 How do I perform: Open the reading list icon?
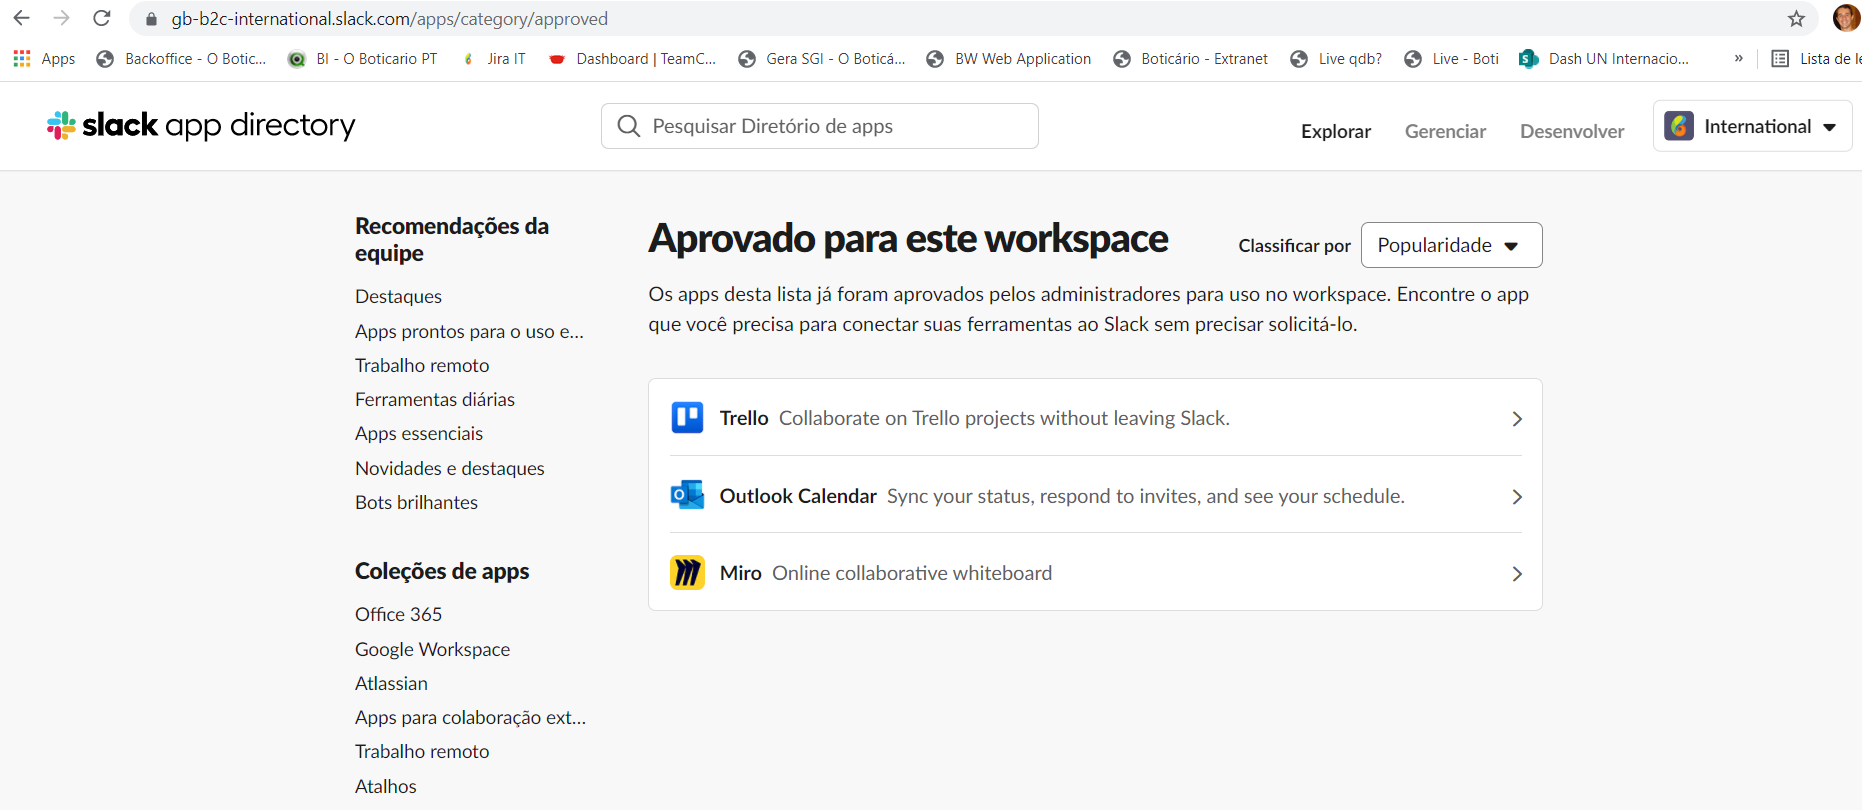(x=1780, y=59)
